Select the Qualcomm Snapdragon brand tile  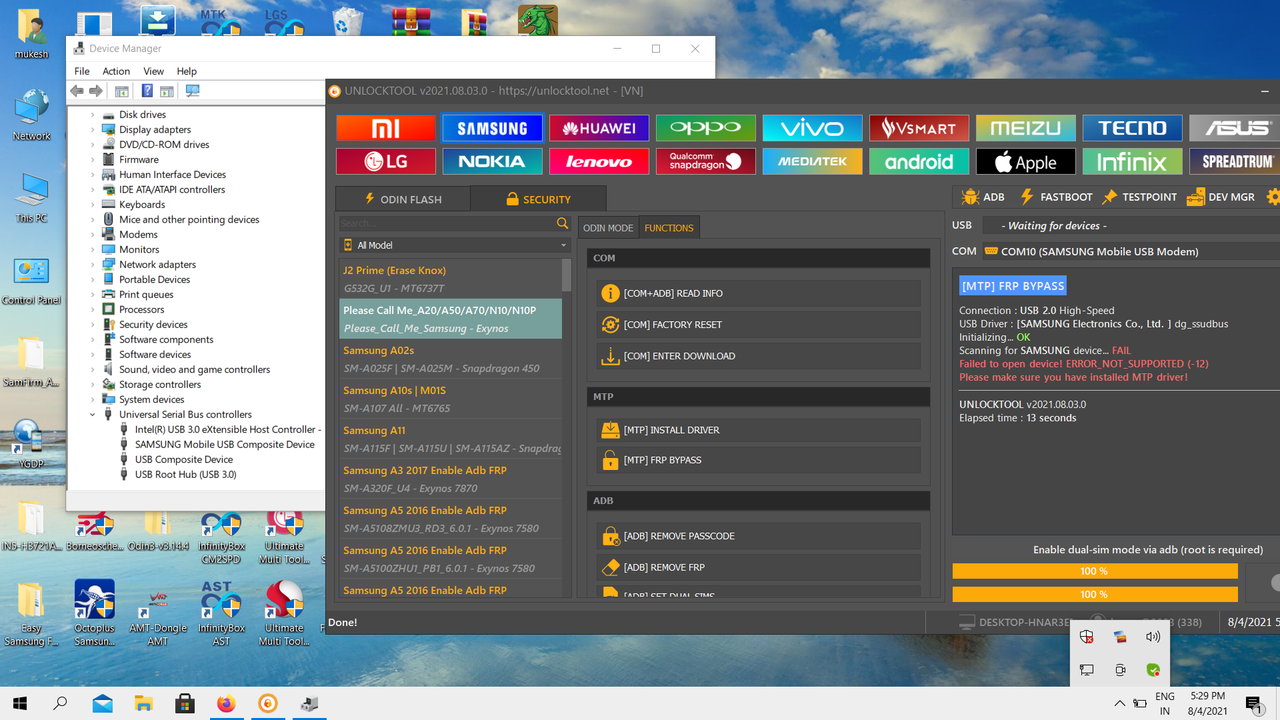coord(705,160)
